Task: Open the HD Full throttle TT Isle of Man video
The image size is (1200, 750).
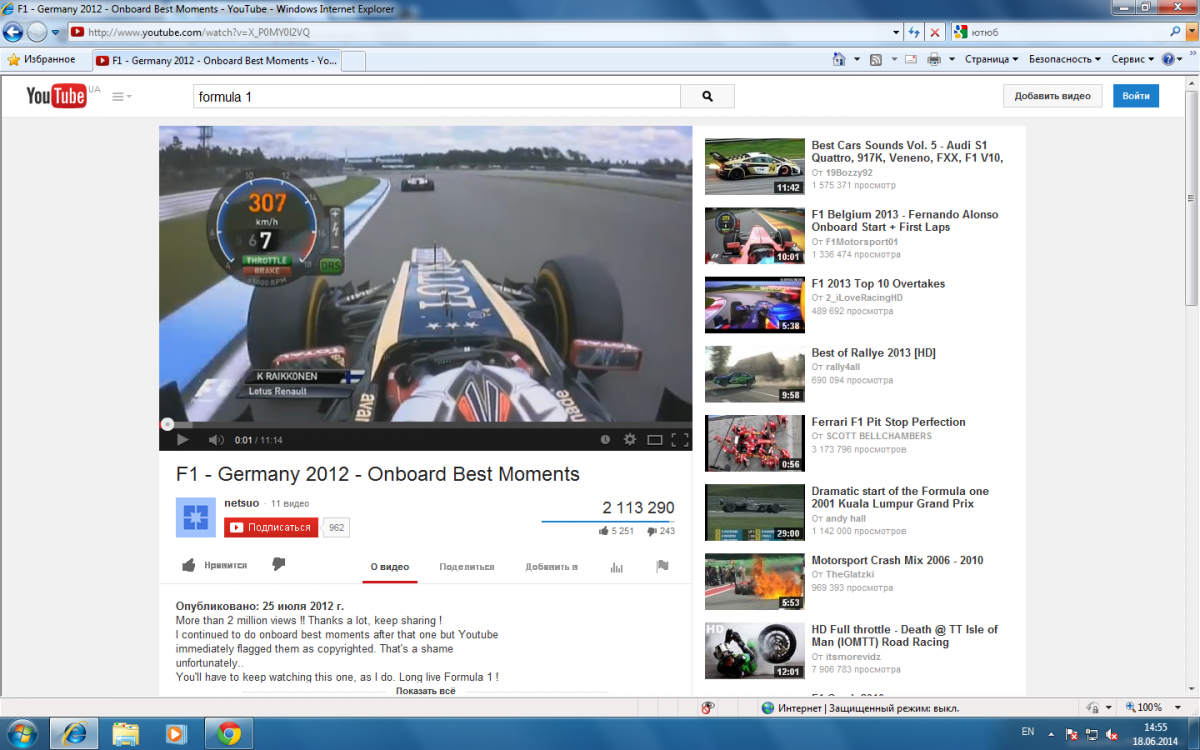Action: click(x=904, y=636)
